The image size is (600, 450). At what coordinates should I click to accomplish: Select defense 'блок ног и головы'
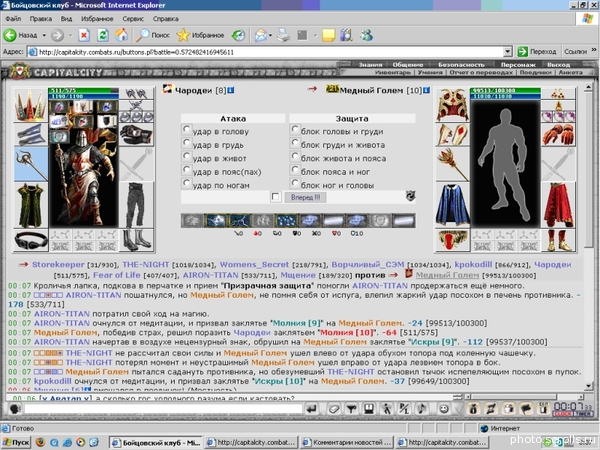(x=294, y=183)
